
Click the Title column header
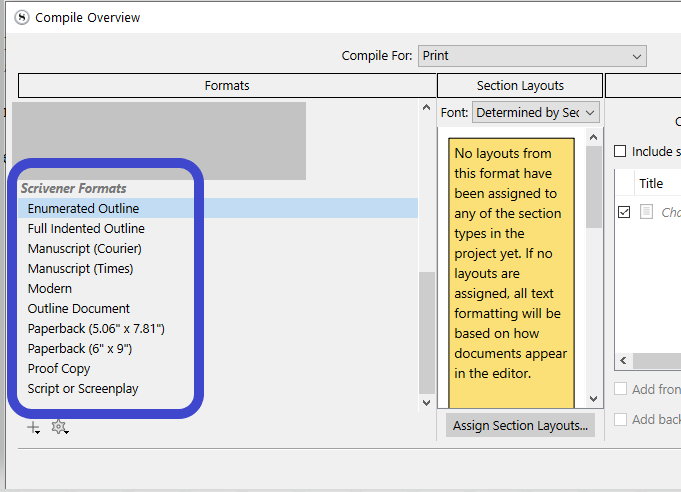651,183
